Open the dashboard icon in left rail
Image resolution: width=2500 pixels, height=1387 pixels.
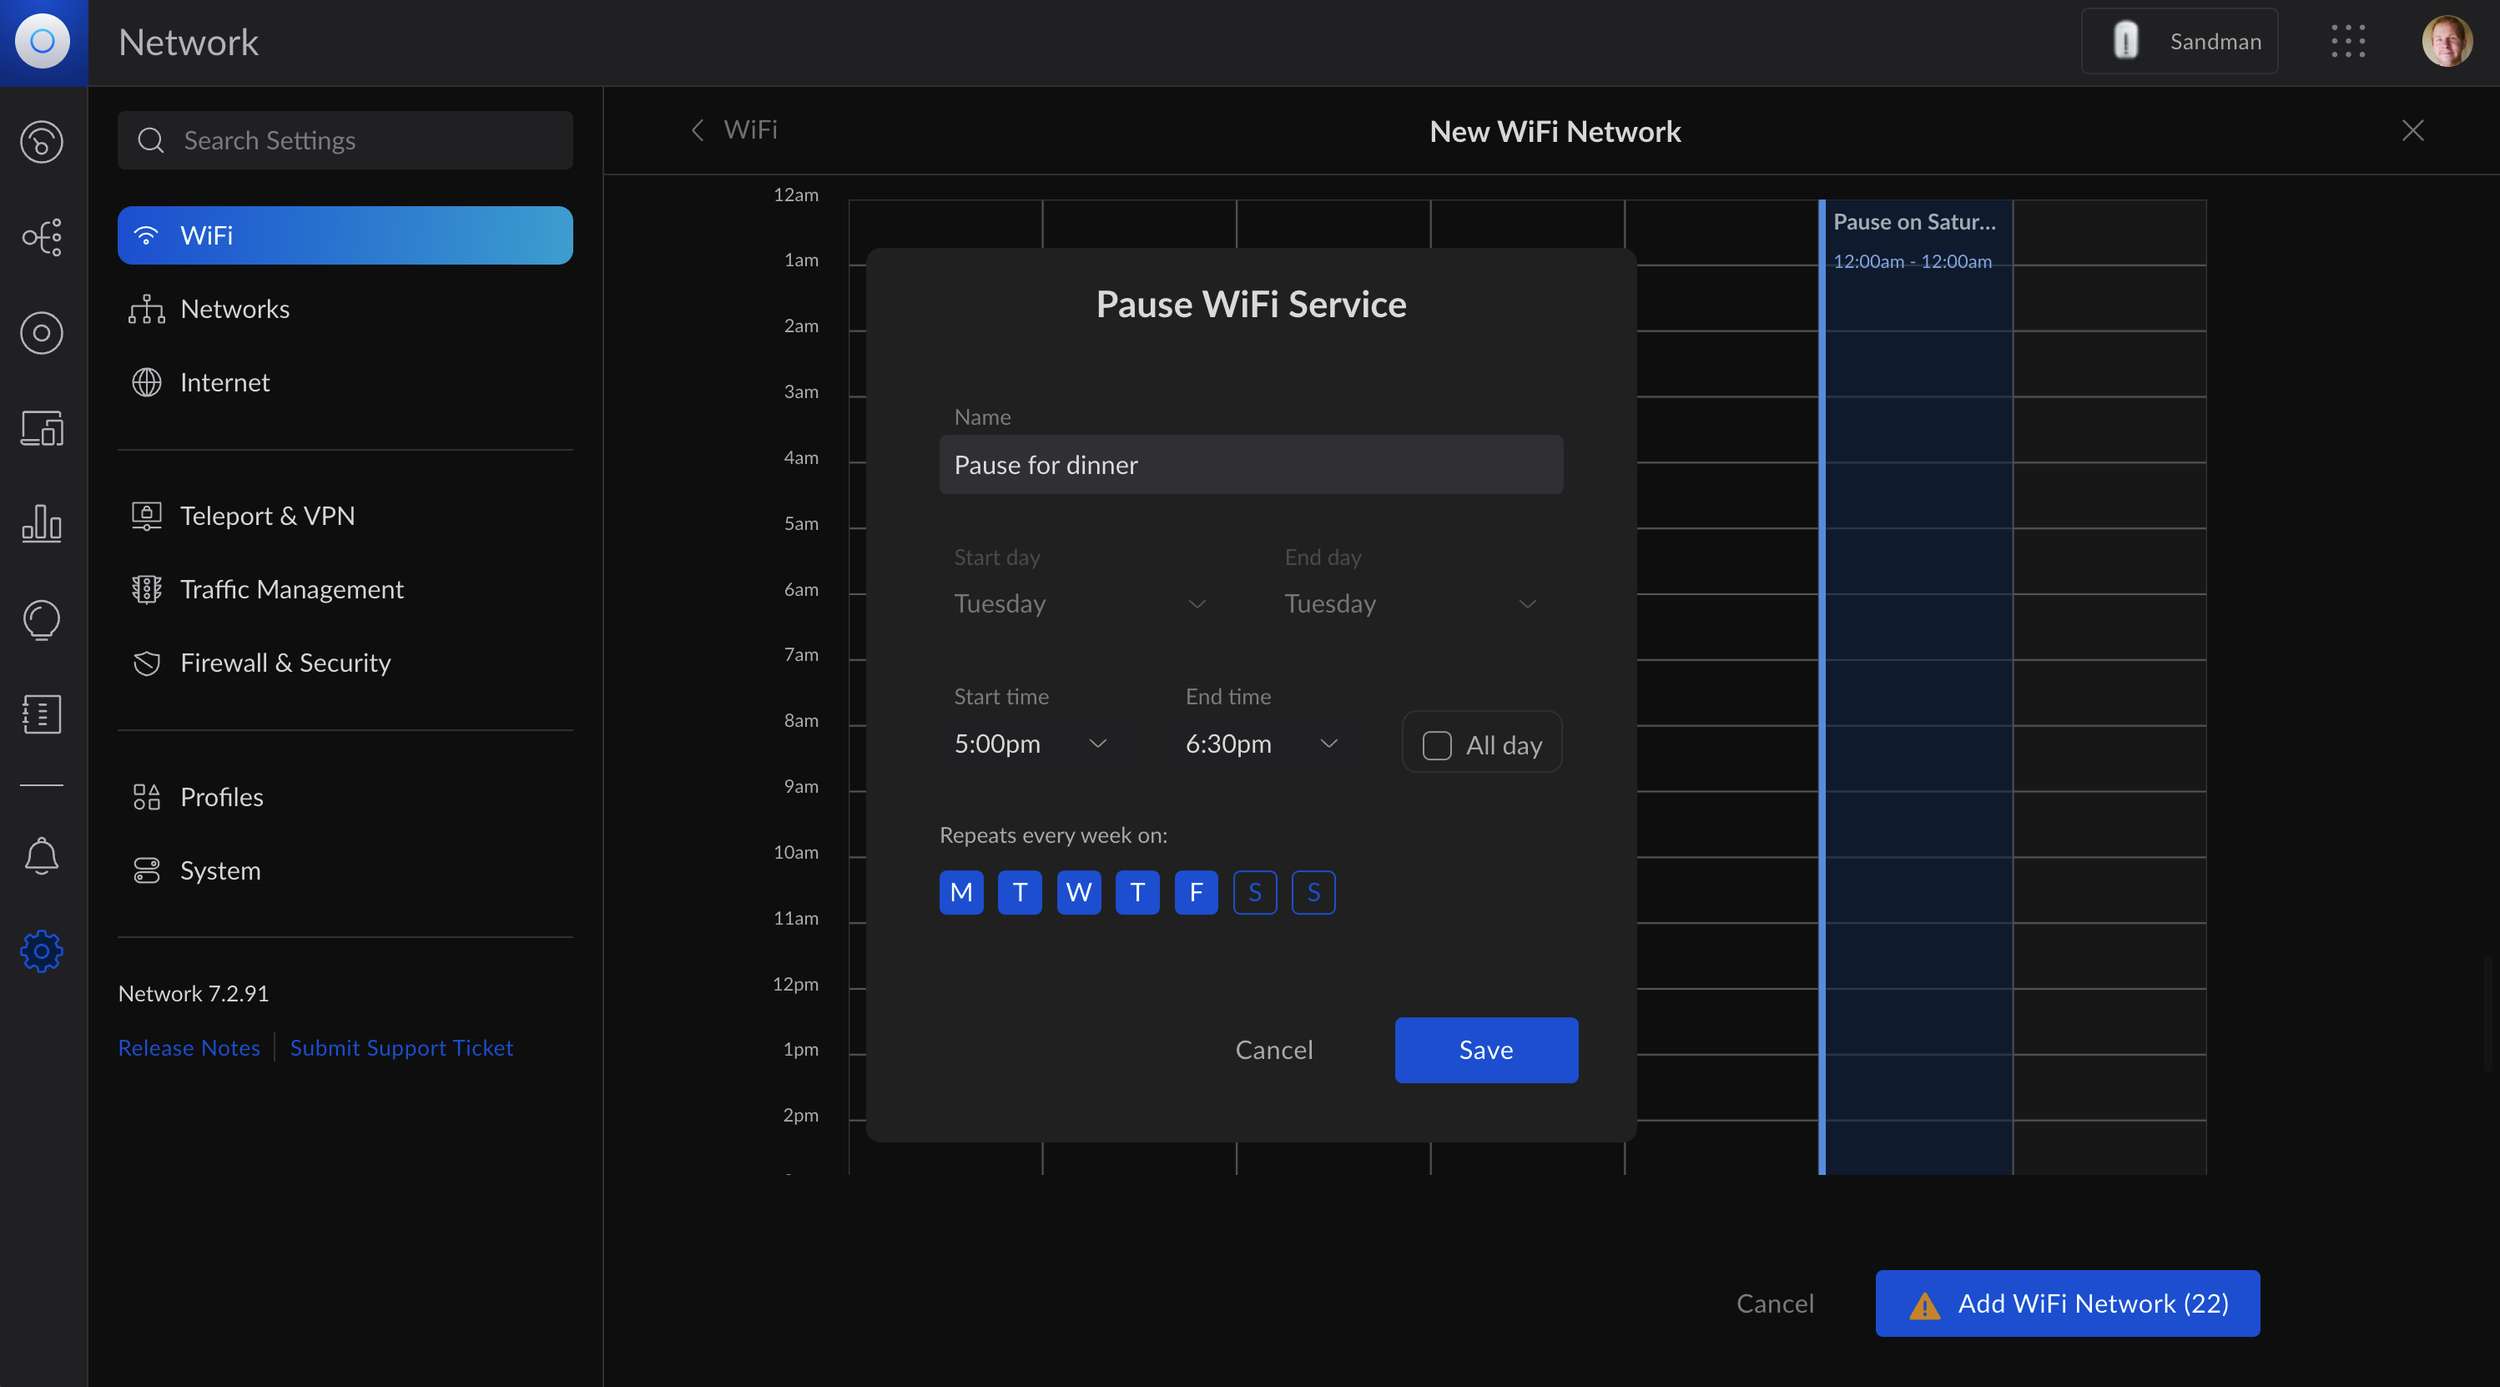click(41, 142)
